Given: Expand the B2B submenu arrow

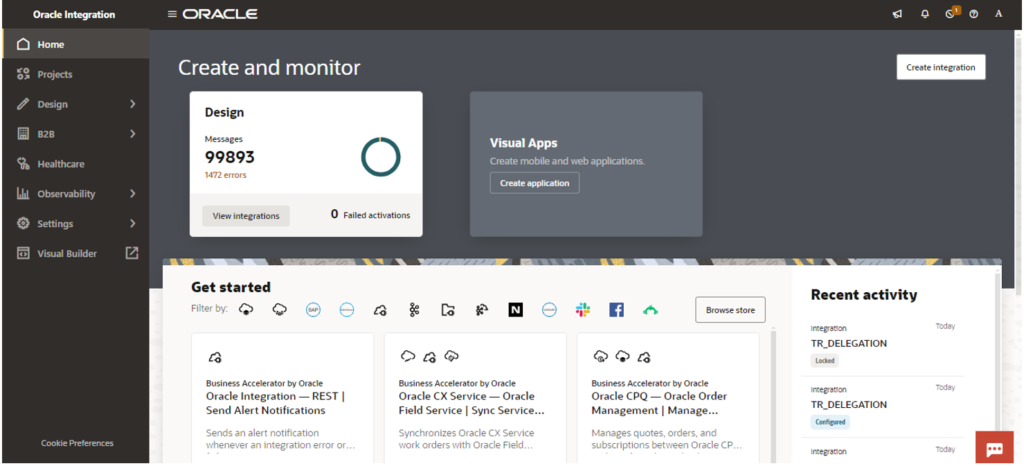Looking at the screenshot, I should 132,134.
